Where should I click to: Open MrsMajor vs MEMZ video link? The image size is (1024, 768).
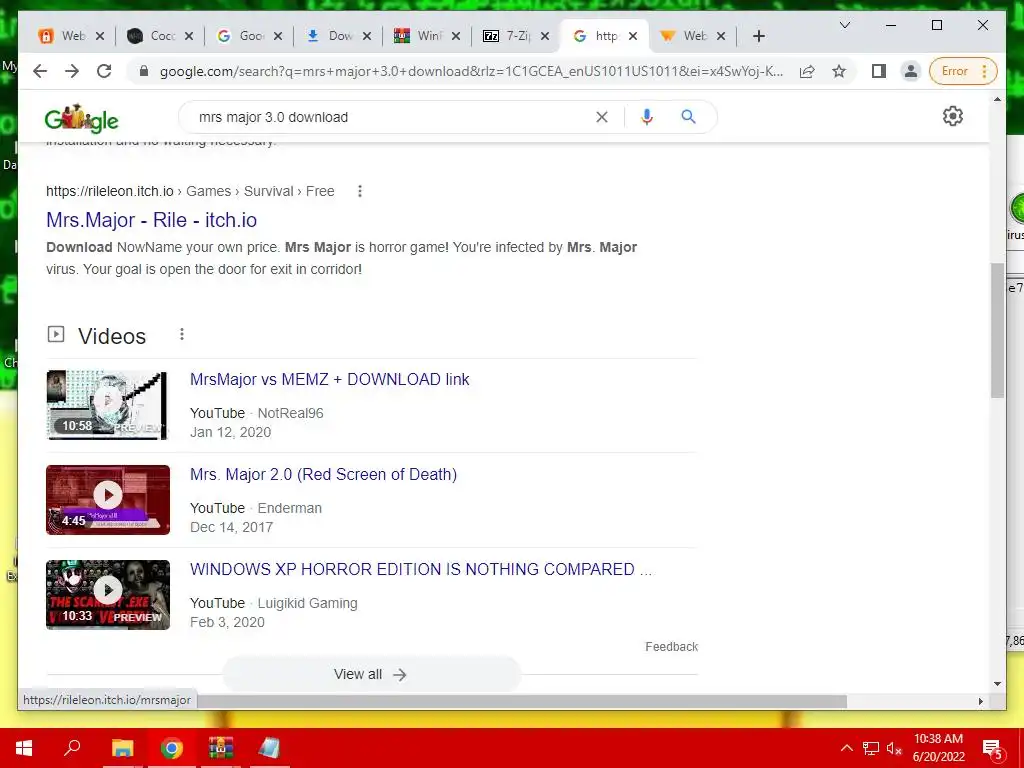(330, 379)
